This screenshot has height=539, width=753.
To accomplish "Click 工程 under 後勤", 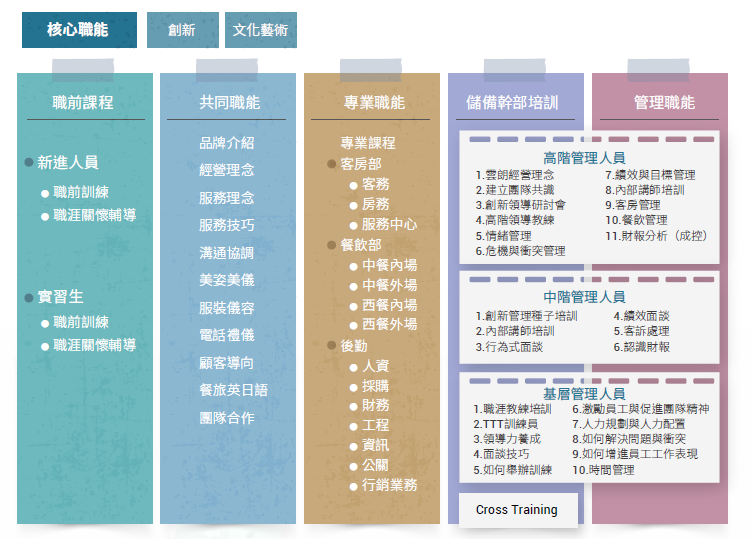I will (376, 425).
